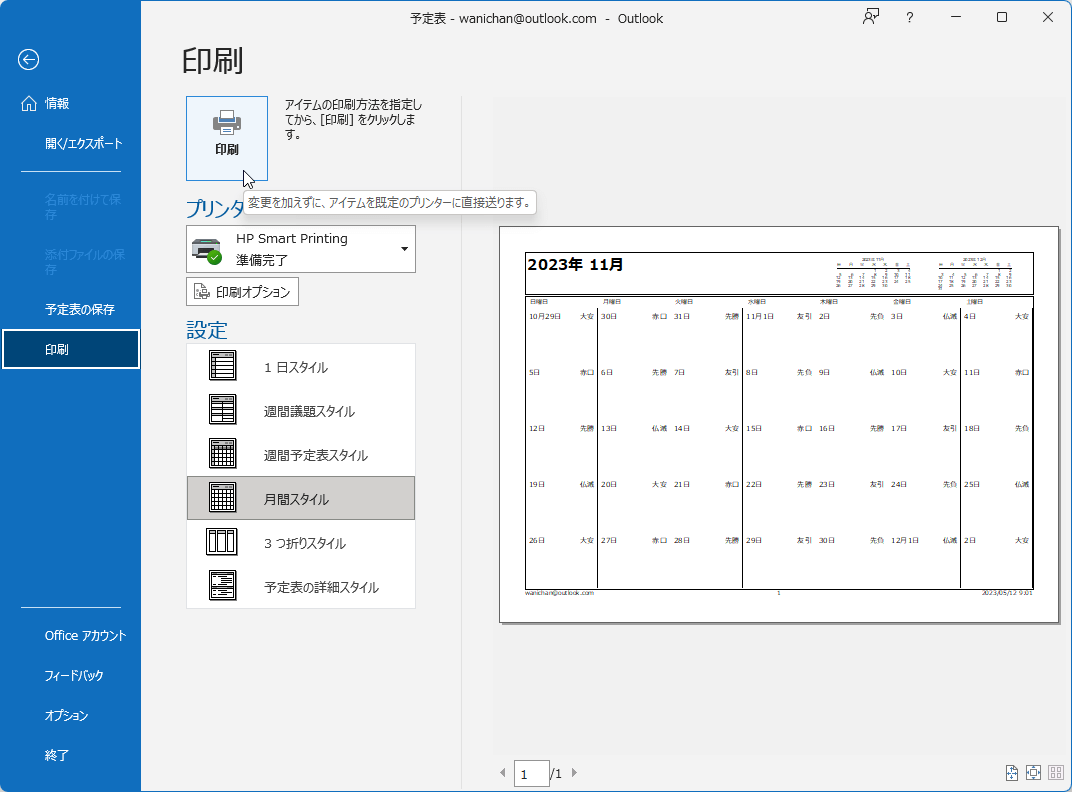Click the printer status icon with green check
The image size is (1072, 792).
[x=206, y=250]
